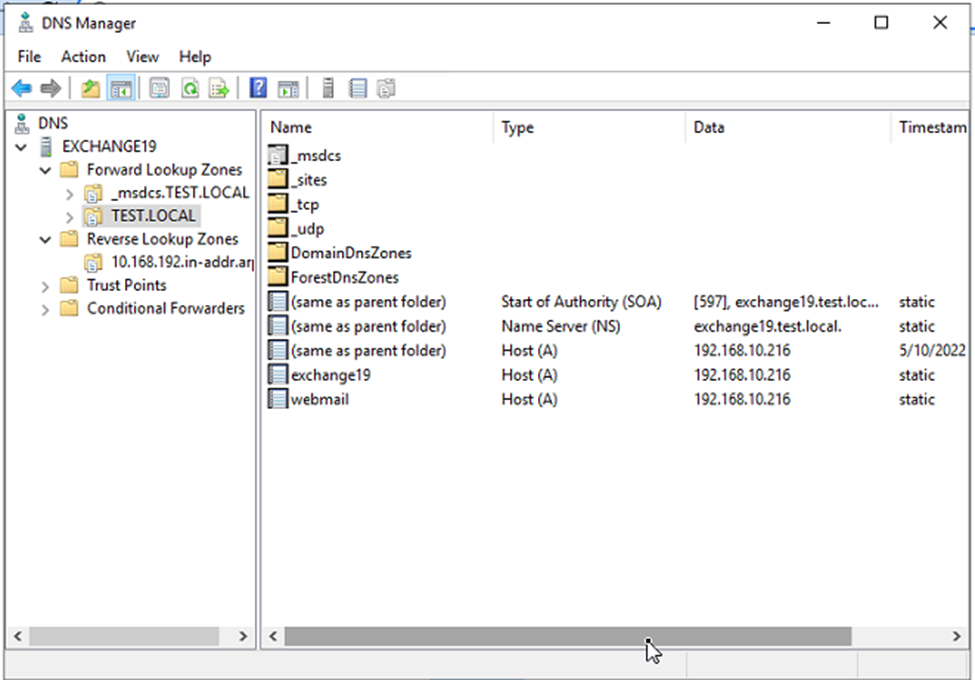Click the Back arrow in toolbar

[x=21, y=89]
